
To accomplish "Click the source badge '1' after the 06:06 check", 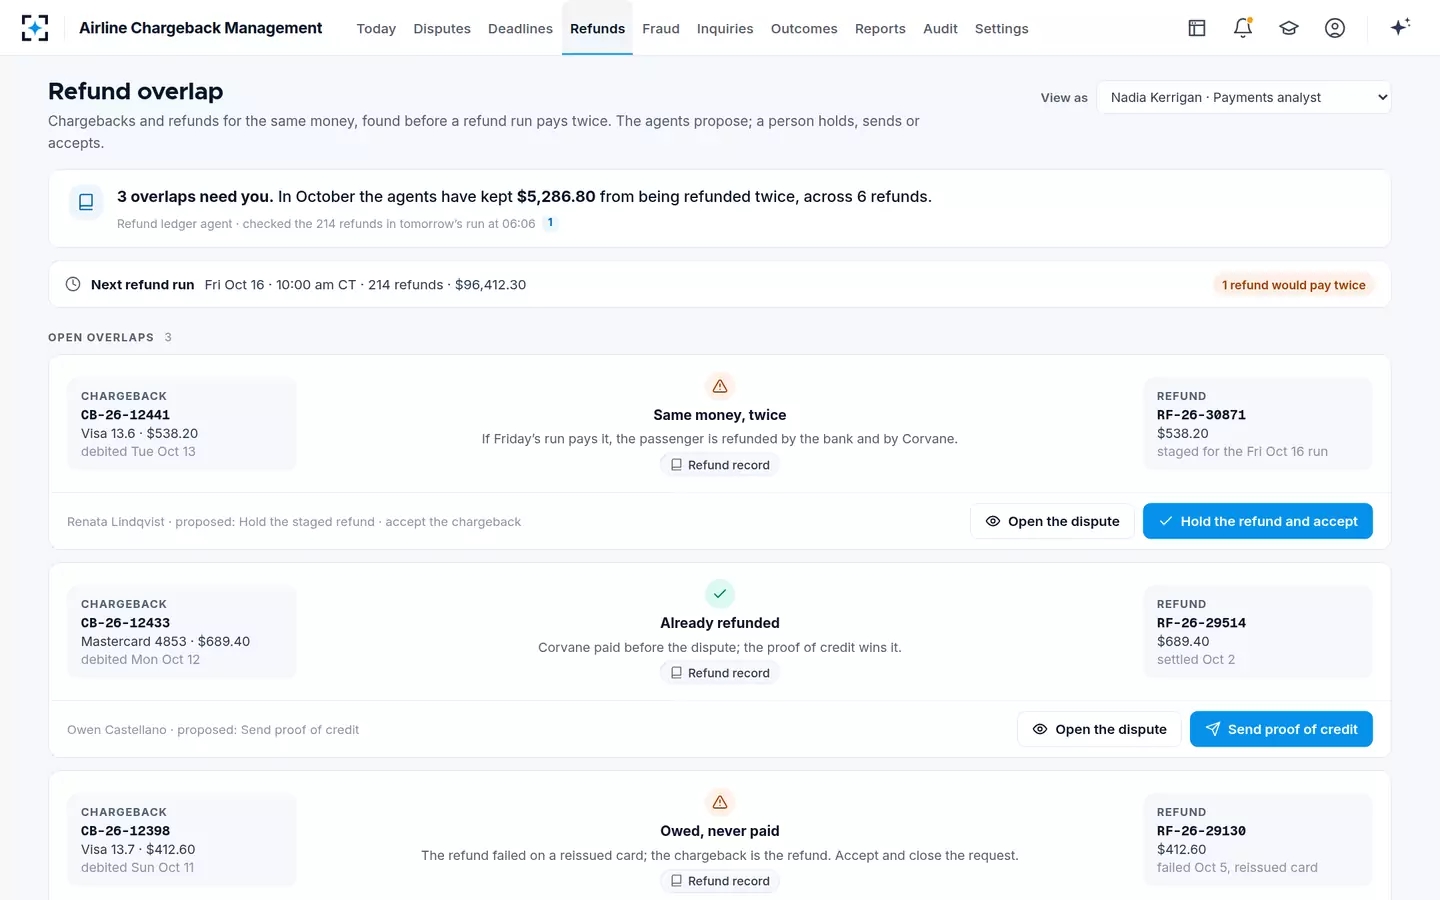I will click(550, 223).
